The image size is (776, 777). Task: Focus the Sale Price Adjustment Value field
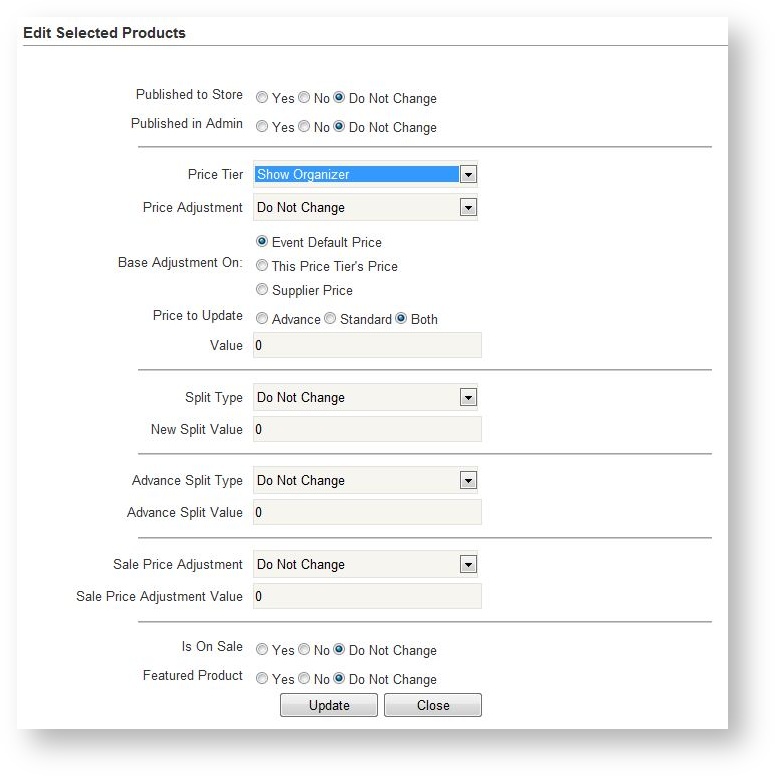pyautogui.click(x=366, y=596)
